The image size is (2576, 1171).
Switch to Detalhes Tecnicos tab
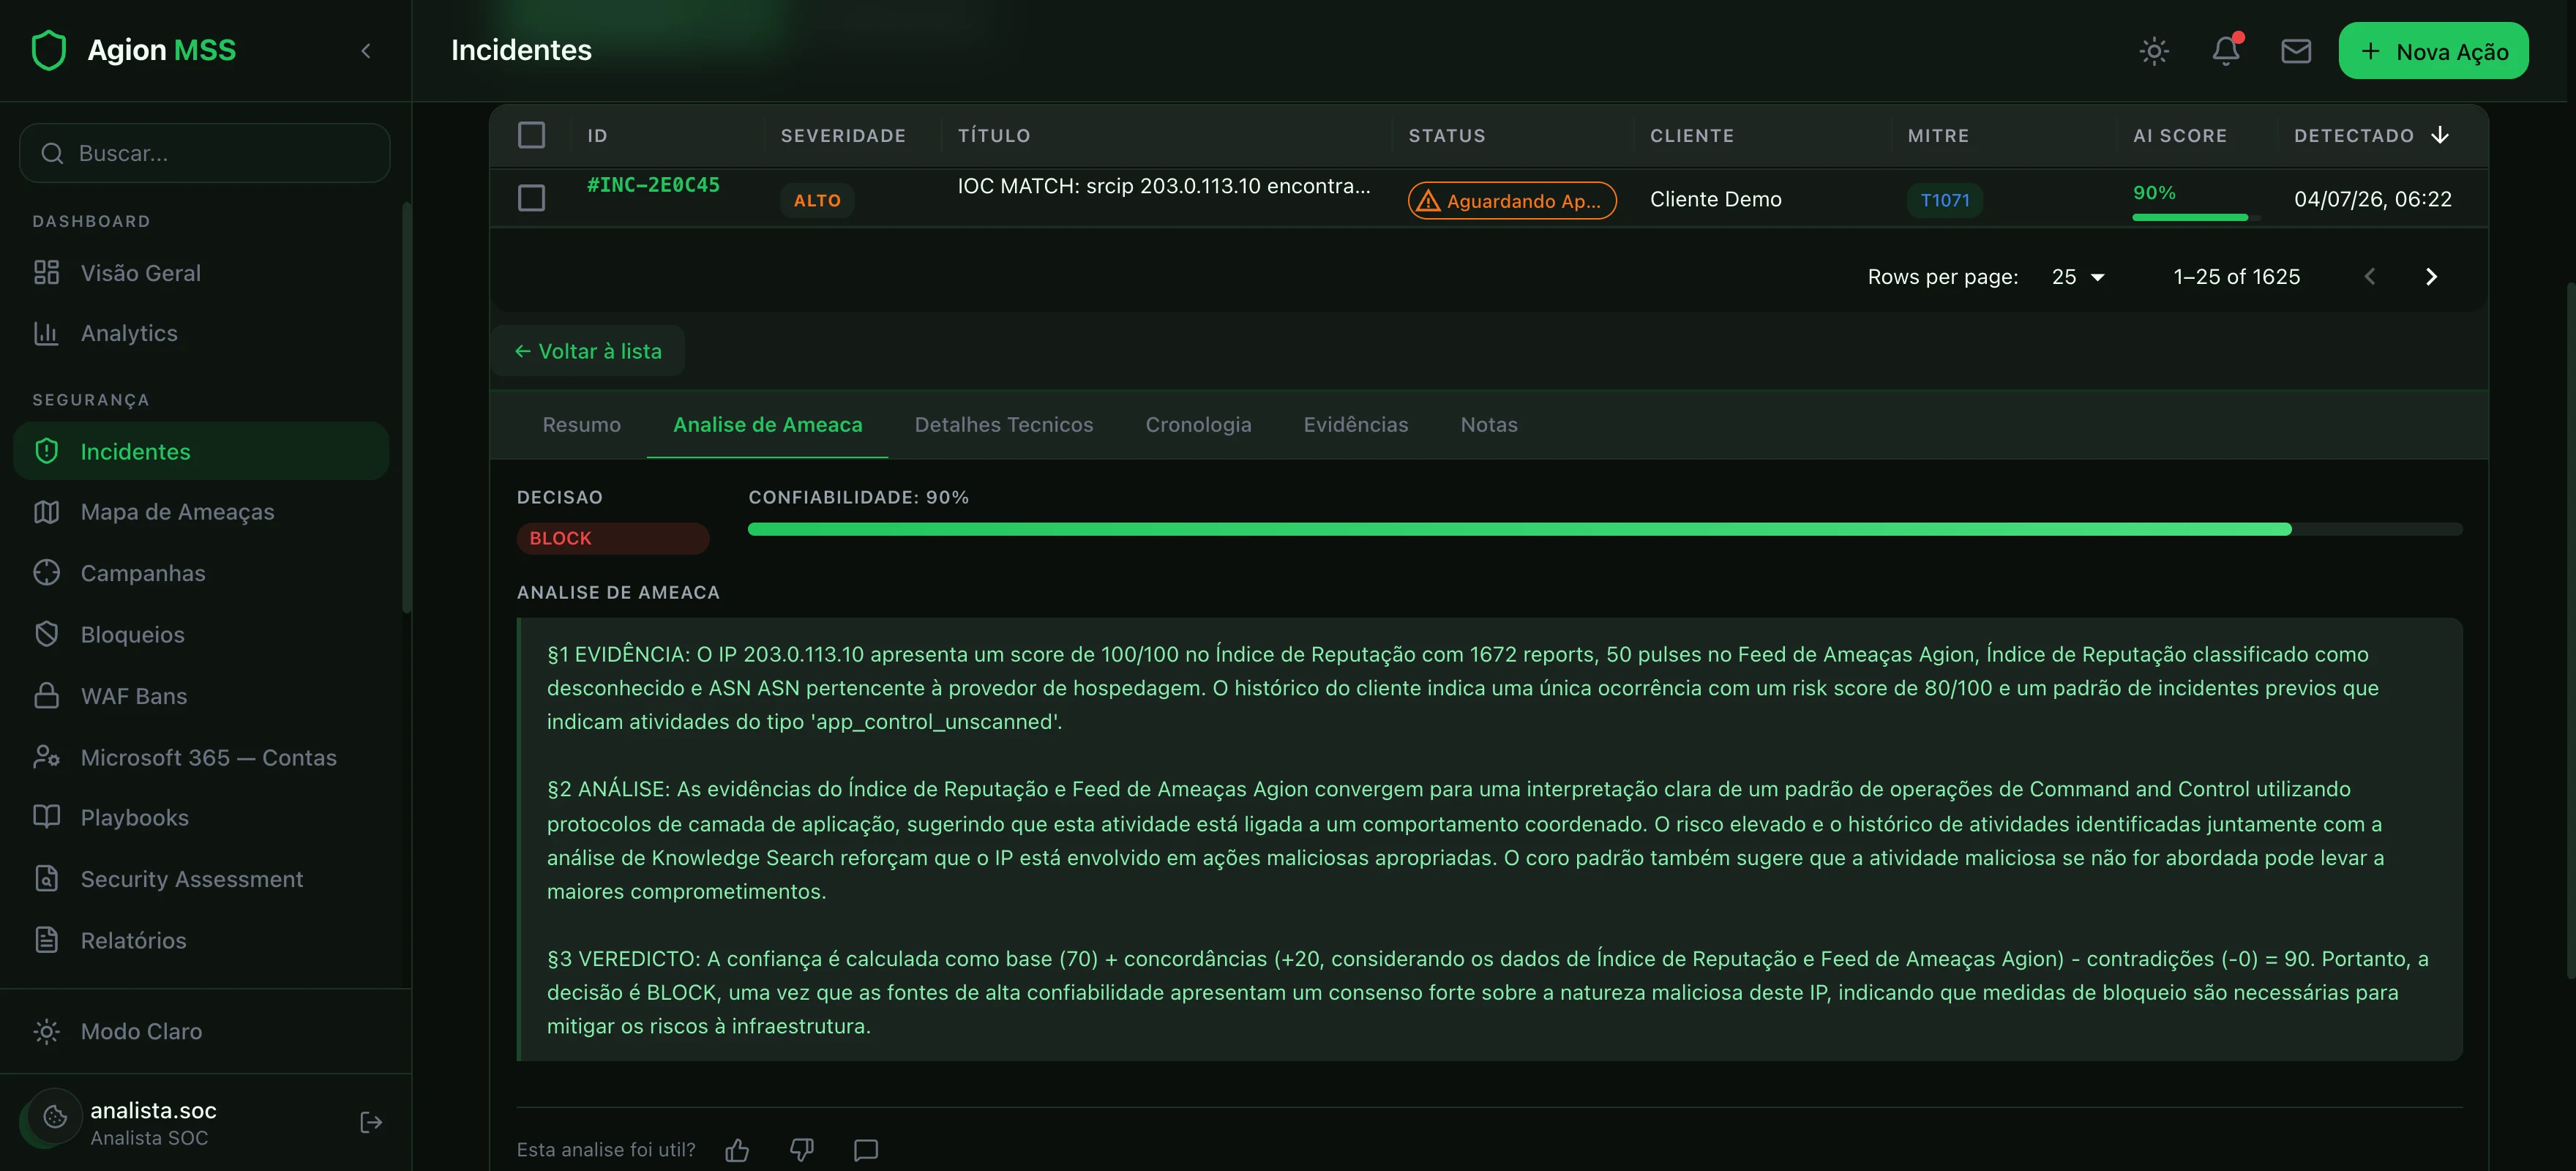(1004, 425)
